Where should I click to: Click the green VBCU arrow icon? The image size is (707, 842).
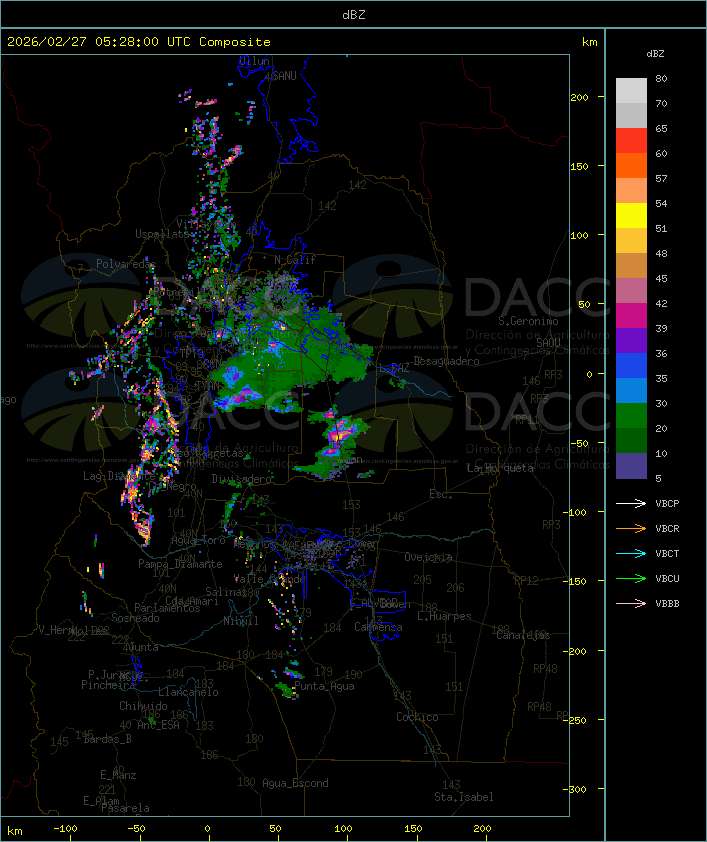(631, 579)
